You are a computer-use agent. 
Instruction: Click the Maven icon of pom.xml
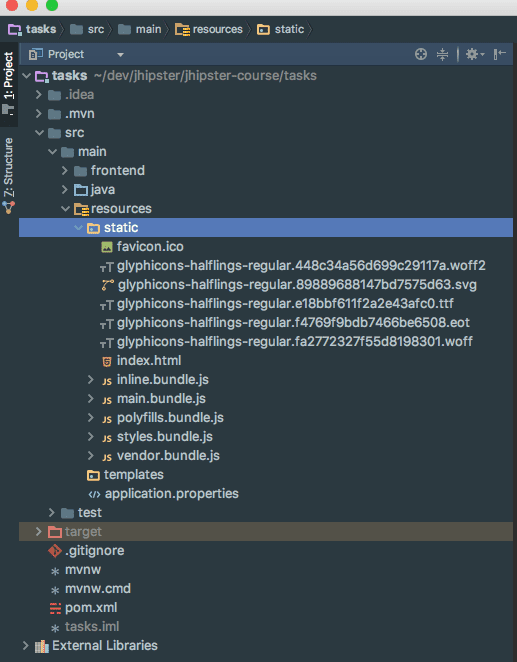[x=55, y=608]
